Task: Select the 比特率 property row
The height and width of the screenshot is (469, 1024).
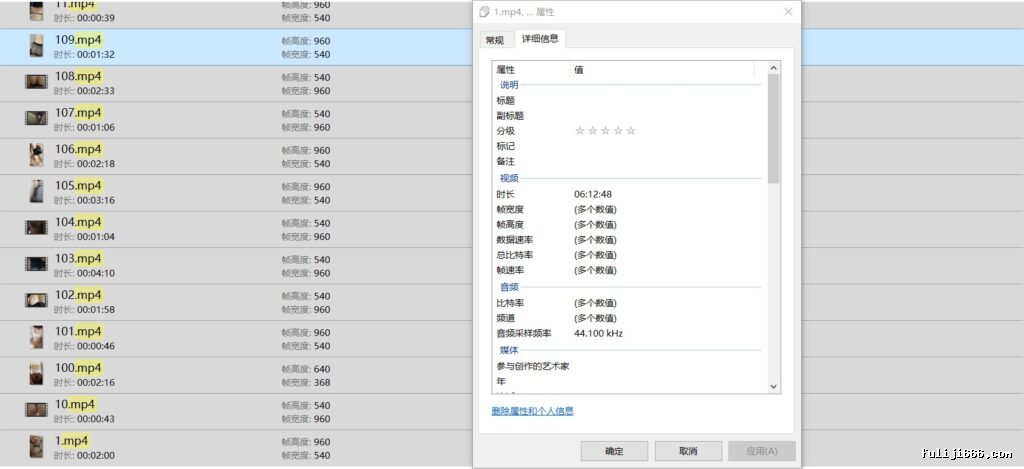Action: [630, 303]
